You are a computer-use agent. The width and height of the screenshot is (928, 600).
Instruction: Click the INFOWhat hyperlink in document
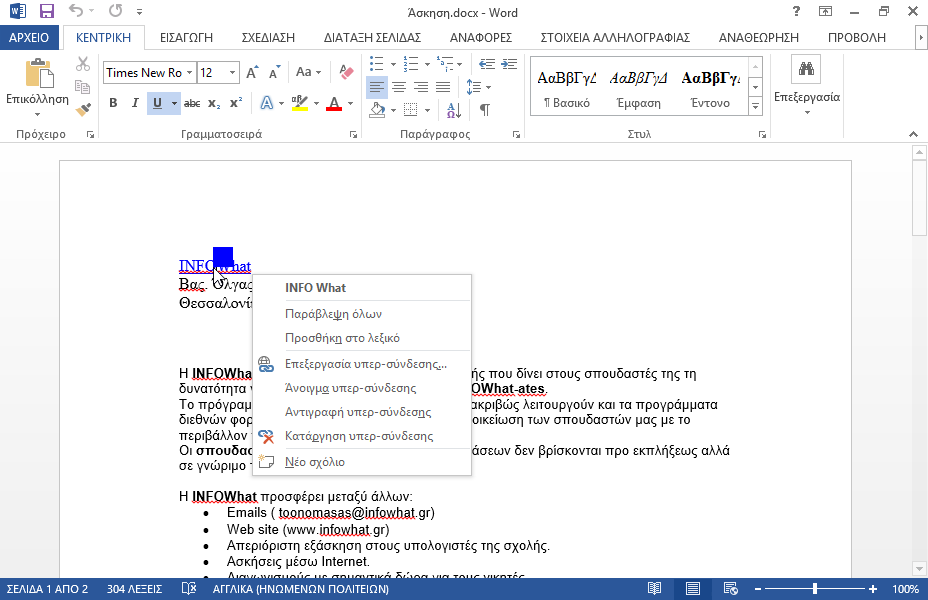pyautogui.click(x=215, y=266)
